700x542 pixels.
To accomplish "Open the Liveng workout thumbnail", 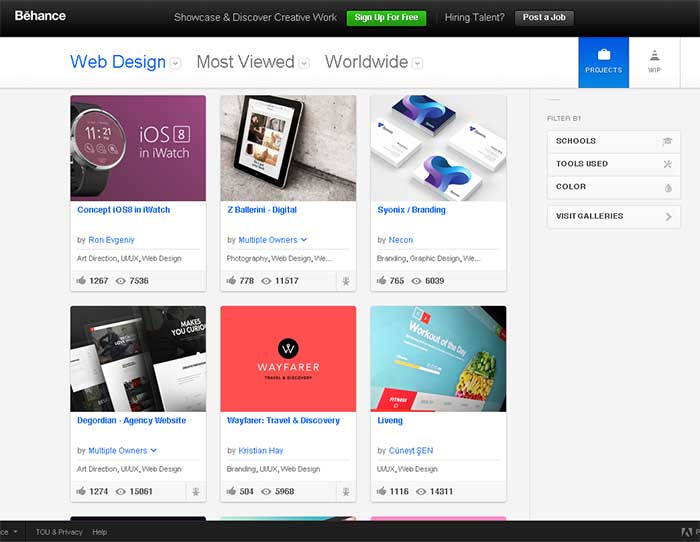I will click(438, 359).
